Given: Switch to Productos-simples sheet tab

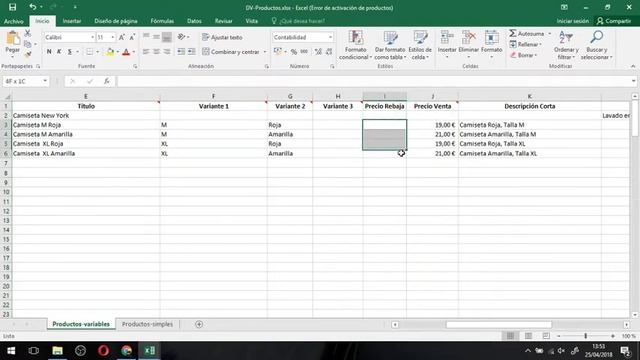Looking at the screenshot, I should (x=147, y=324).
